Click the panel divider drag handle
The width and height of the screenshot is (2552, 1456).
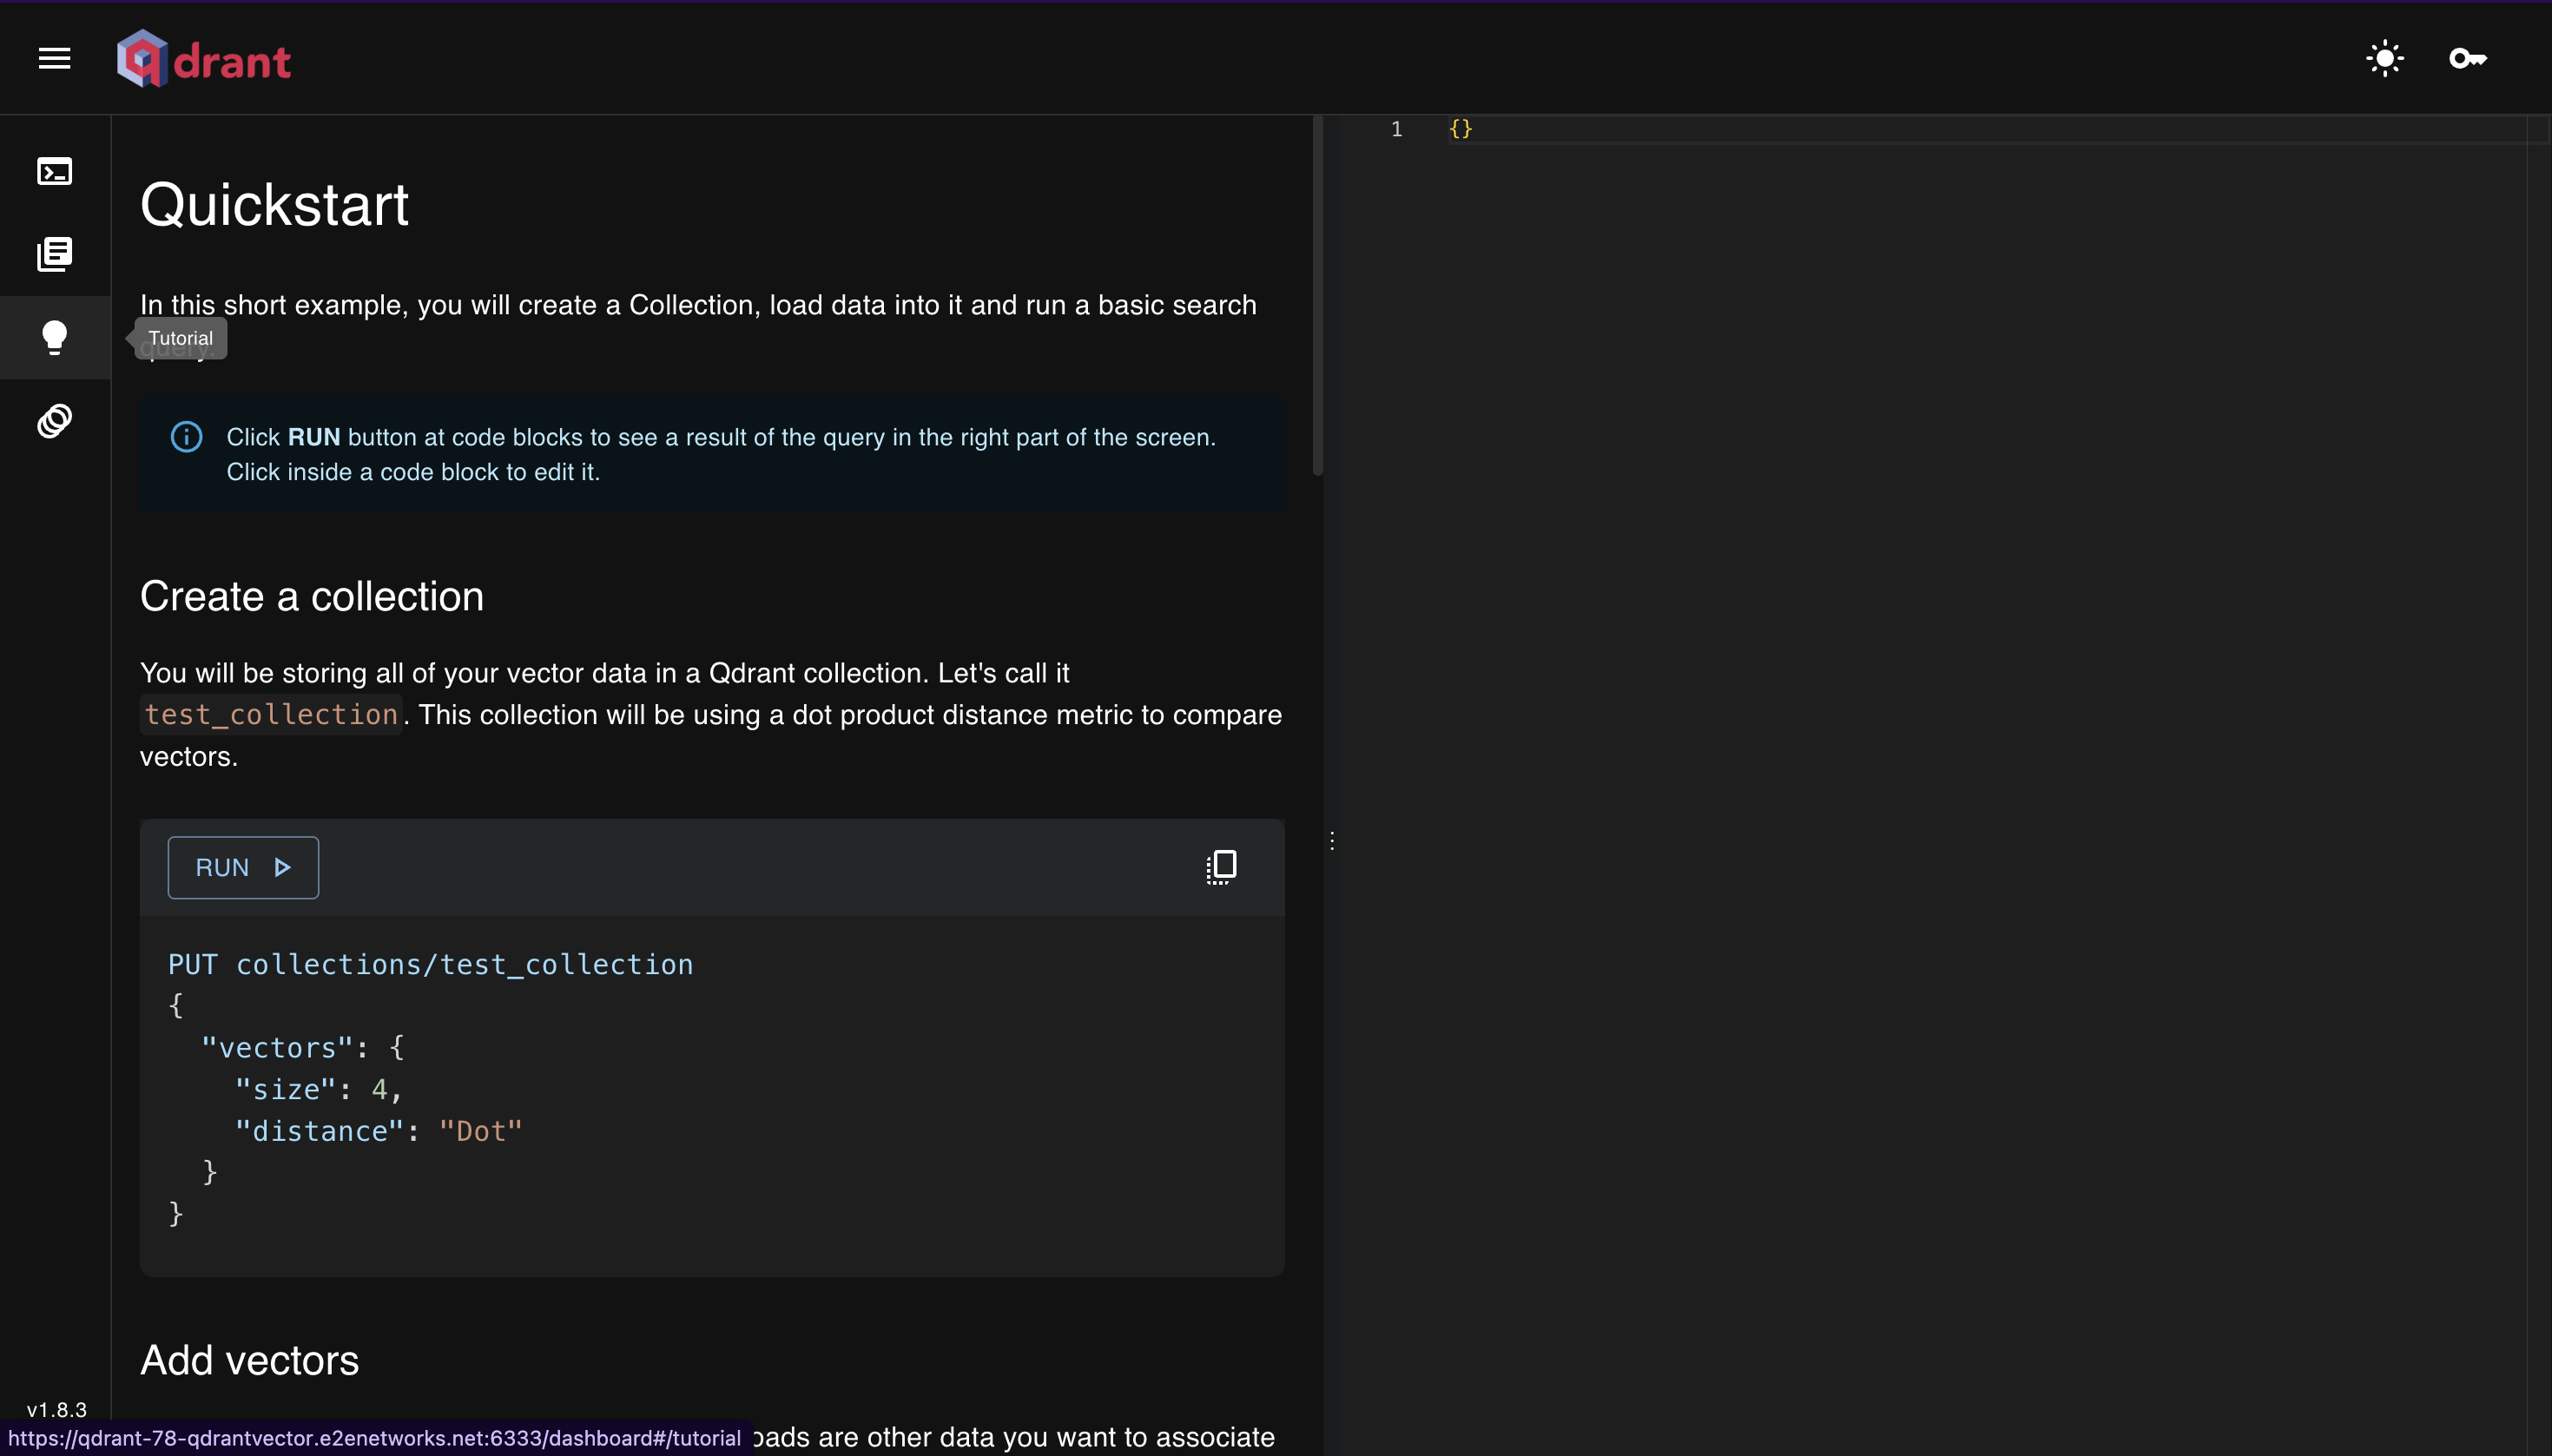[x=1332, y=841]
